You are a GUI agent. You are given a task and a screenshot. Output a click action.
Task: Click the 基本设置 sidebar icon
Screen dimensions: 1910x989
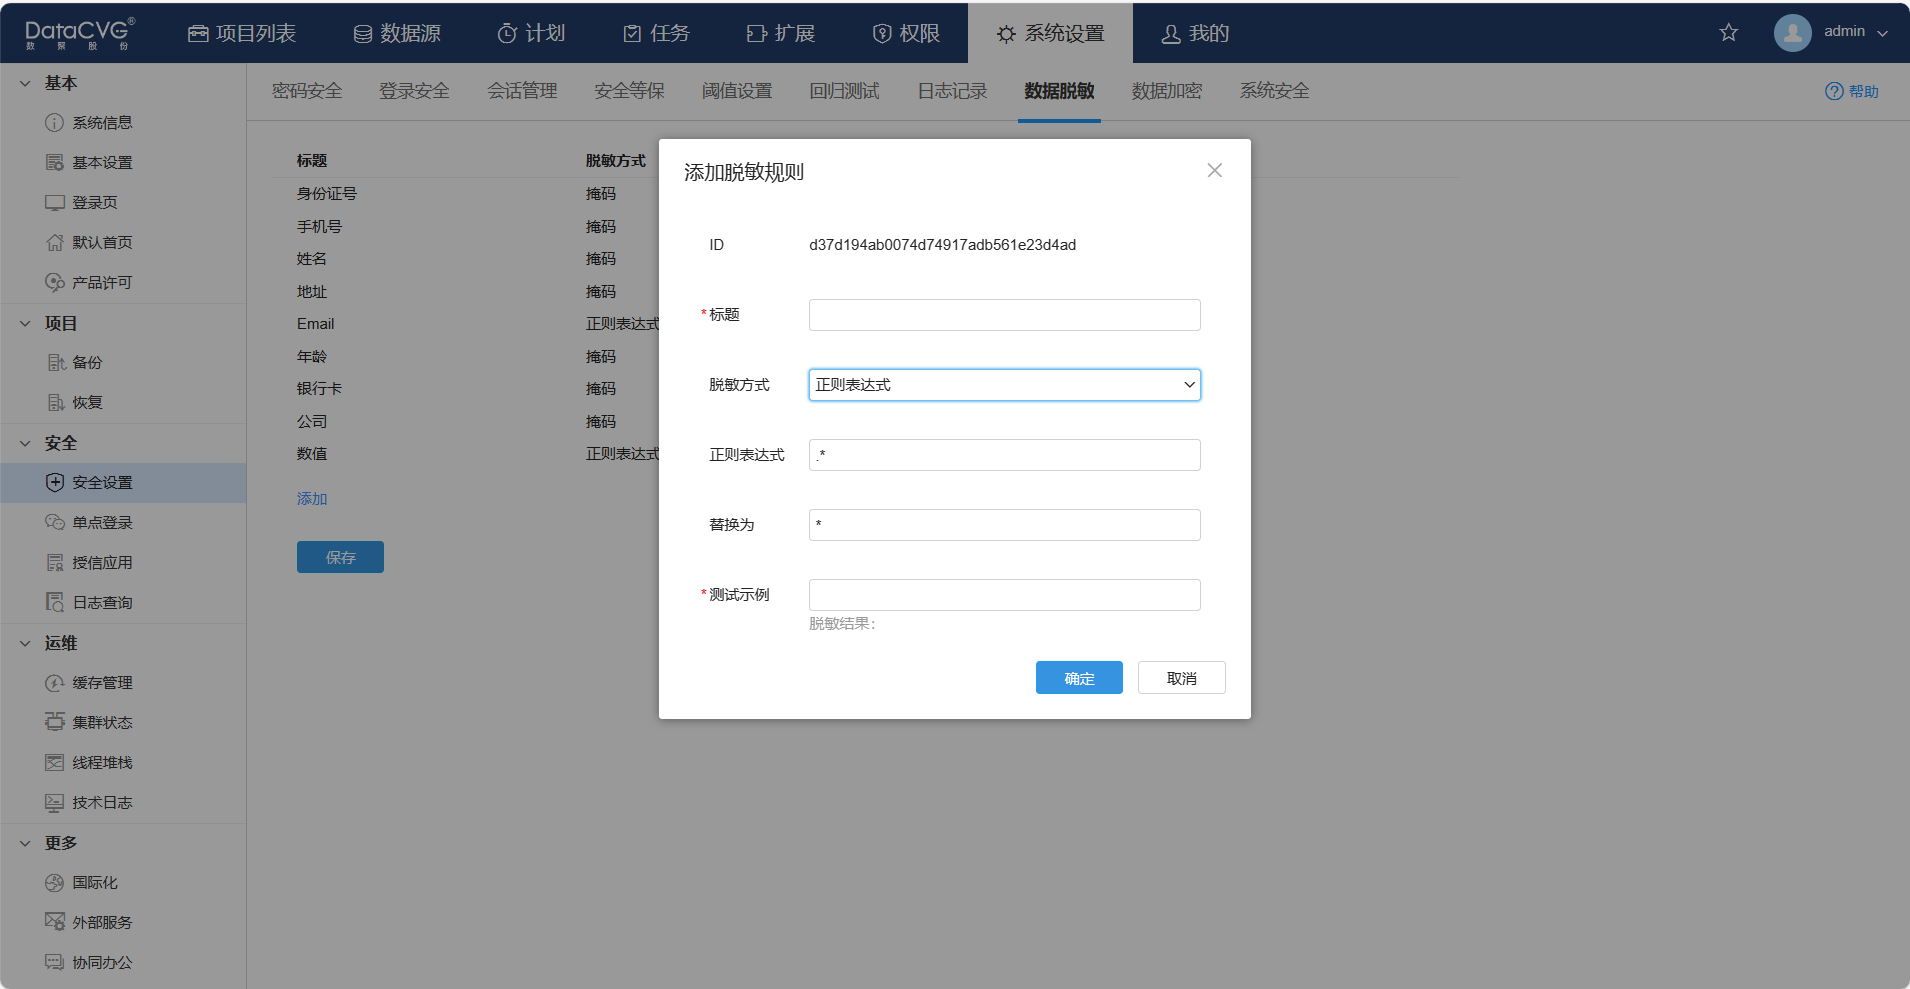click(x=54, y=163)
